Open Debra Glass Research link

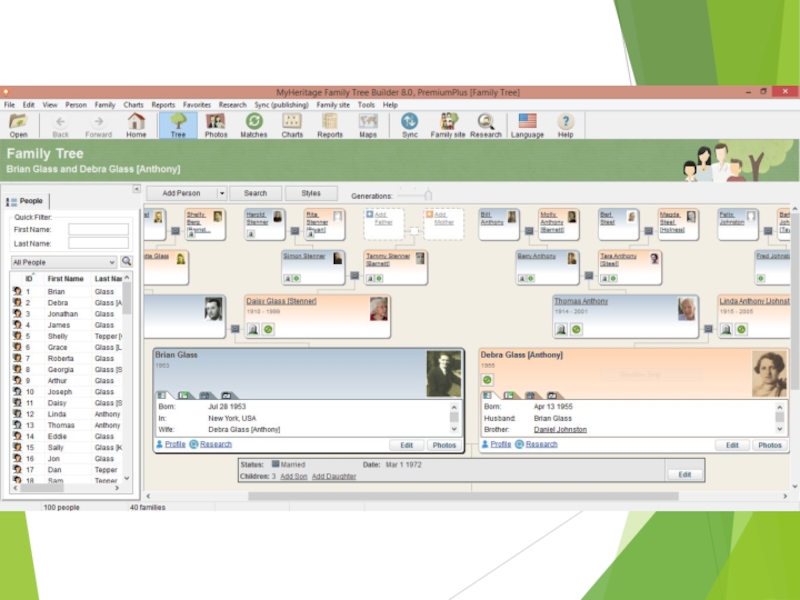click(x=541, y=444)
